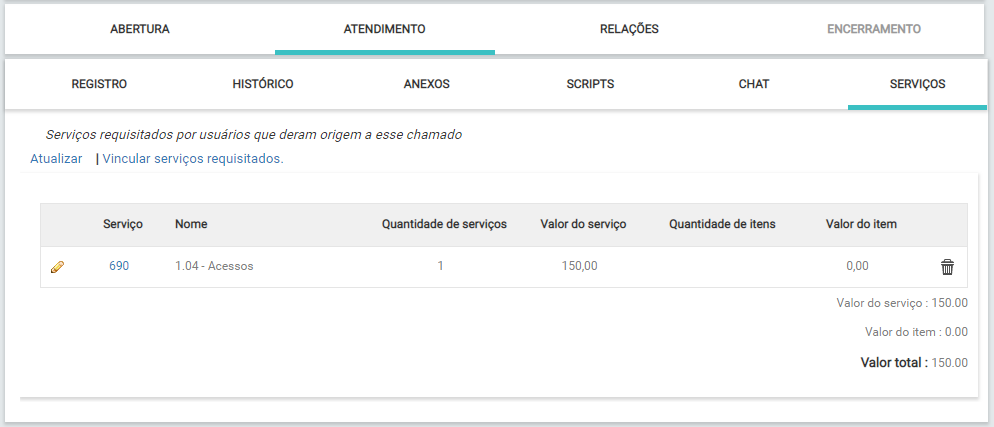The image size is (994, 427).
Task: Click Vincular serviços requisitados link
Action: tap(193, 159)
